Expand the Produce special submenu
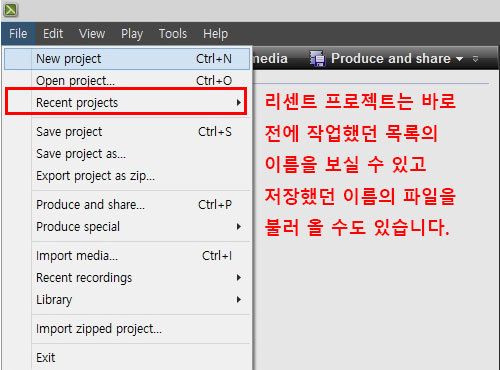This screenshot has width=500, height=370. pos(127,227)
